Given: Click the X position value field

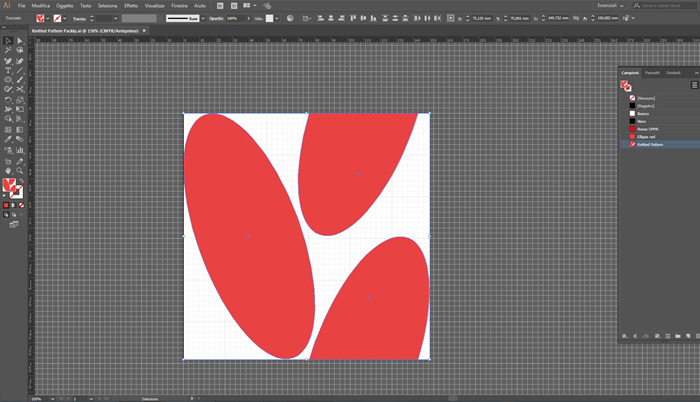Looking at the screenshot, I should tap(482, 18).
